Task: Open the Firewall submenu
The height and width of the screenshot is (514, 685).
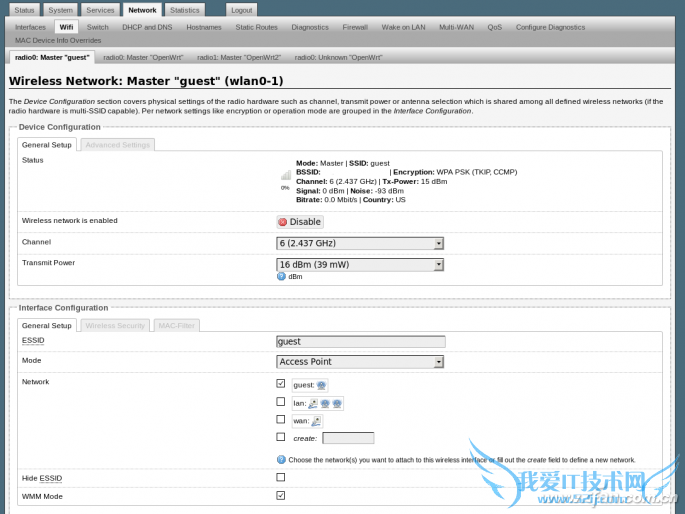Action: [x=355, y=27]
